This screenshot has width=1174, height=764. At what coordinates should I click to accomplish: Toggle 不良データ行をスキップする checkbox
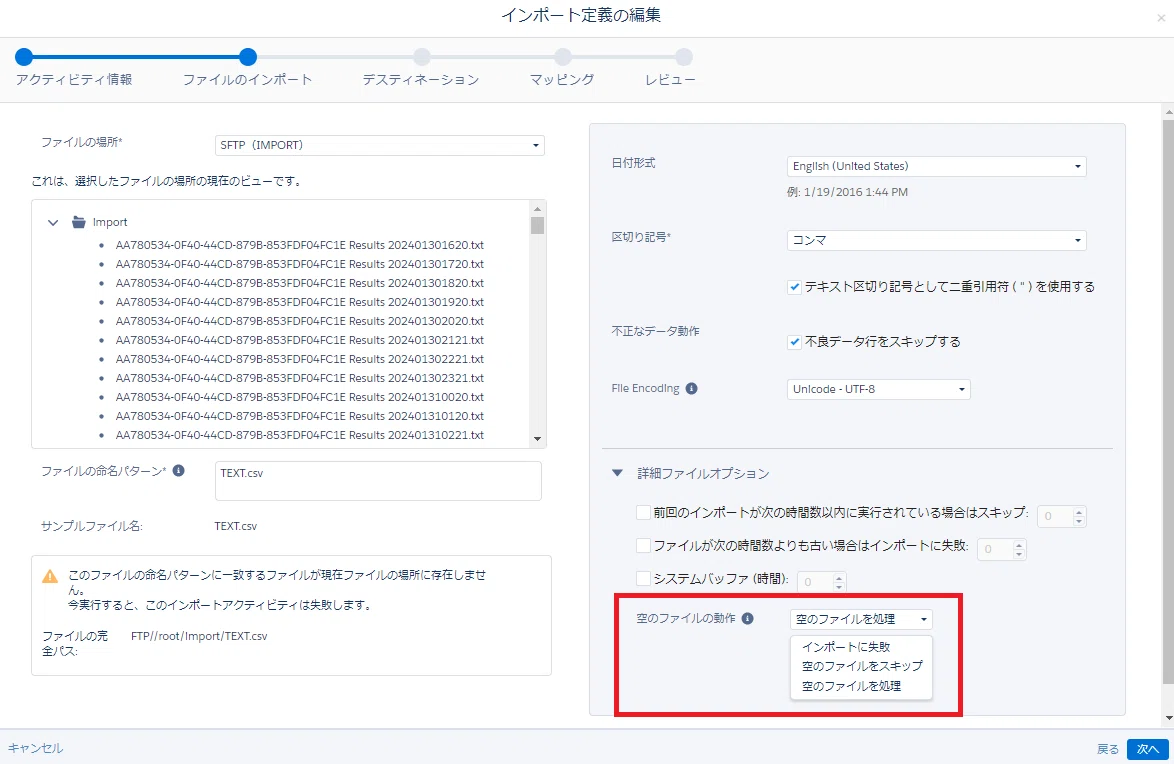794,342
